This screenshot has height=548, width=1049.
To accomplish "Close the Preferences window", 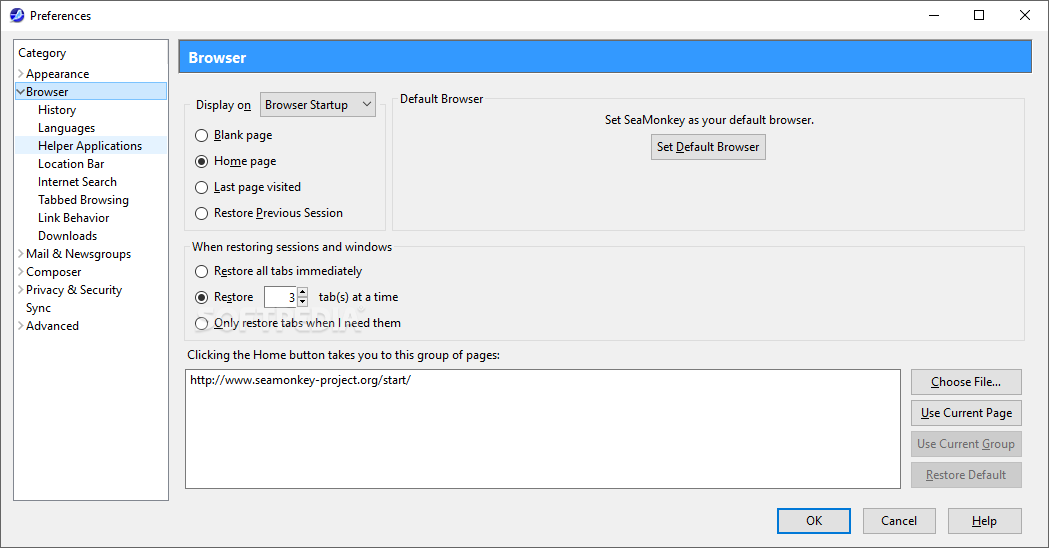I will tap(1024, 15).
